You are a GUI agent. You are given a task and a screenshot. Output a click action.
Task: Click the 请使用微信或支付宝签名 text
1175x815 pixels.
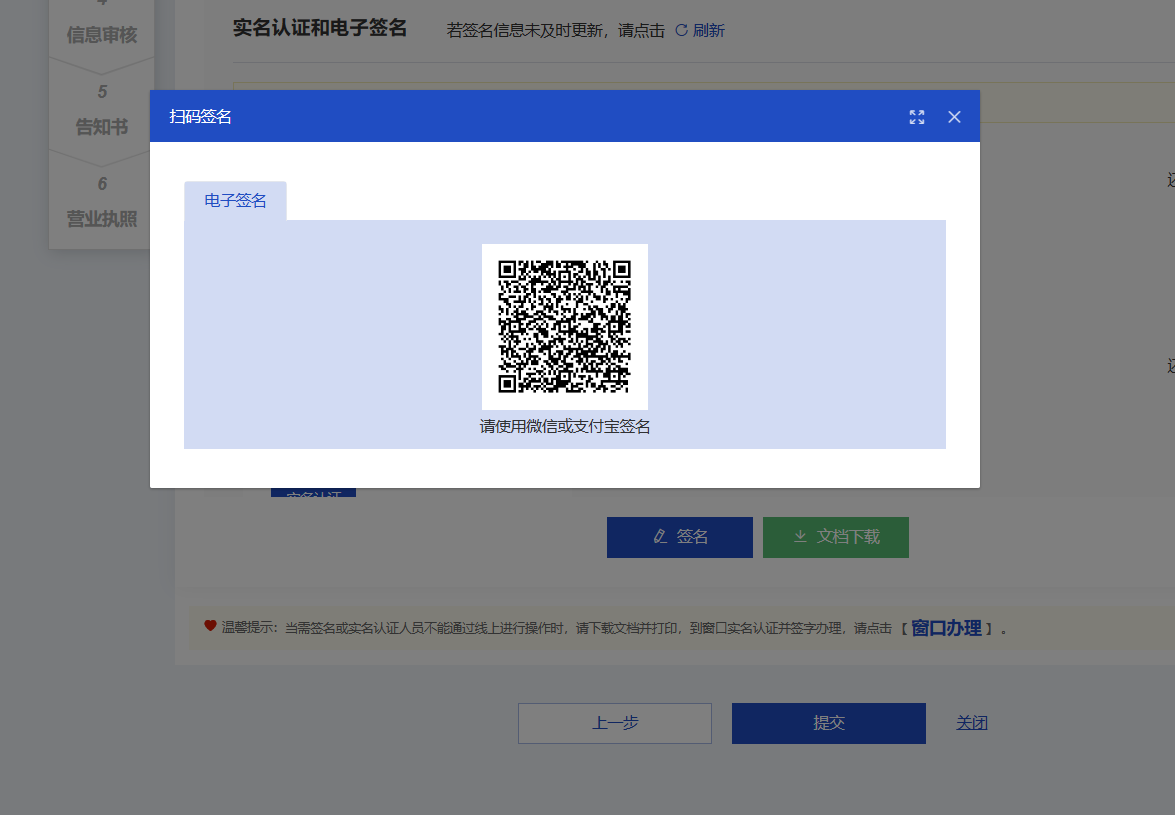565,427
